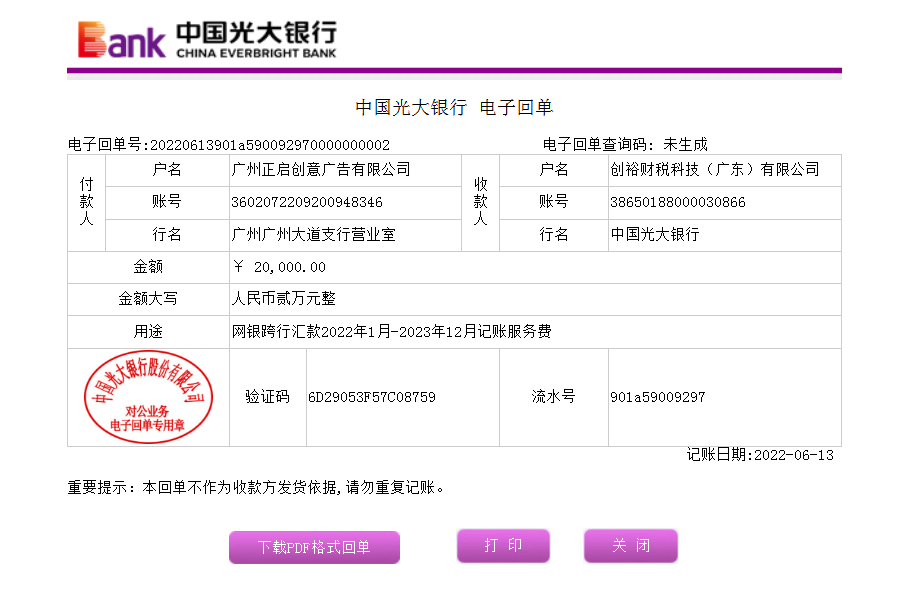Click the 金额大写 label cell
The image size is (912, 601).
pos(148,299)
